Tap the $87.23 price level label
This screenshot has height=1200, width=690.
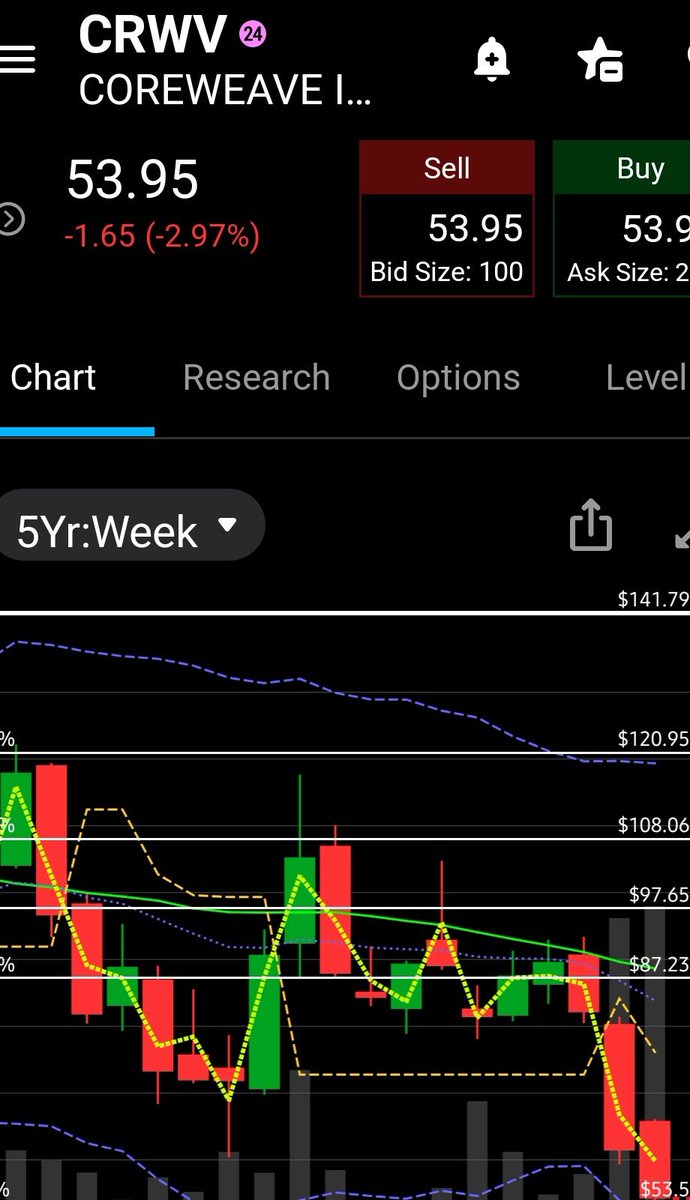(659, 964)
